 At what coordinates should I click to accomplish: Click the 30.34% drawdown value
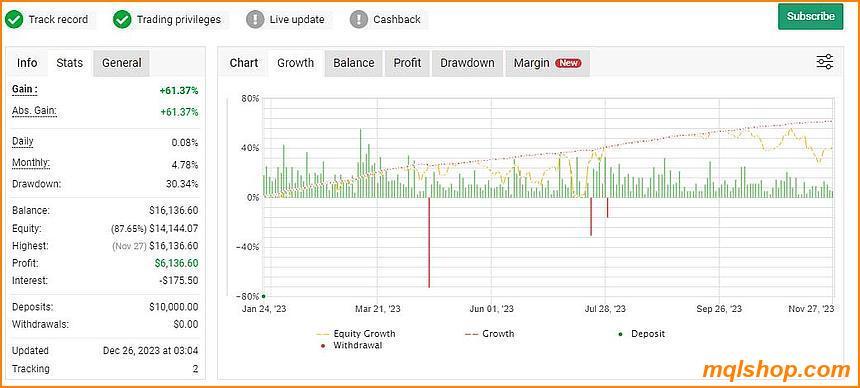(x=182, y=184)
